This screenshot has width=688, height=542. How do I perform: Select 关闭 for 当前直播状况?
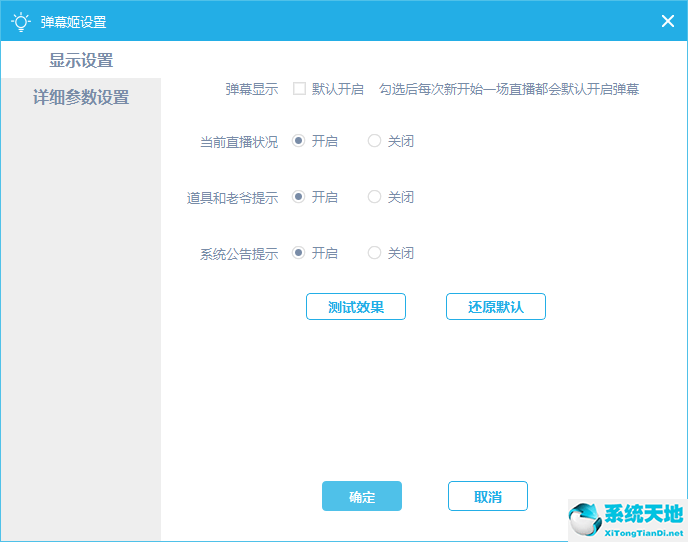374,141
